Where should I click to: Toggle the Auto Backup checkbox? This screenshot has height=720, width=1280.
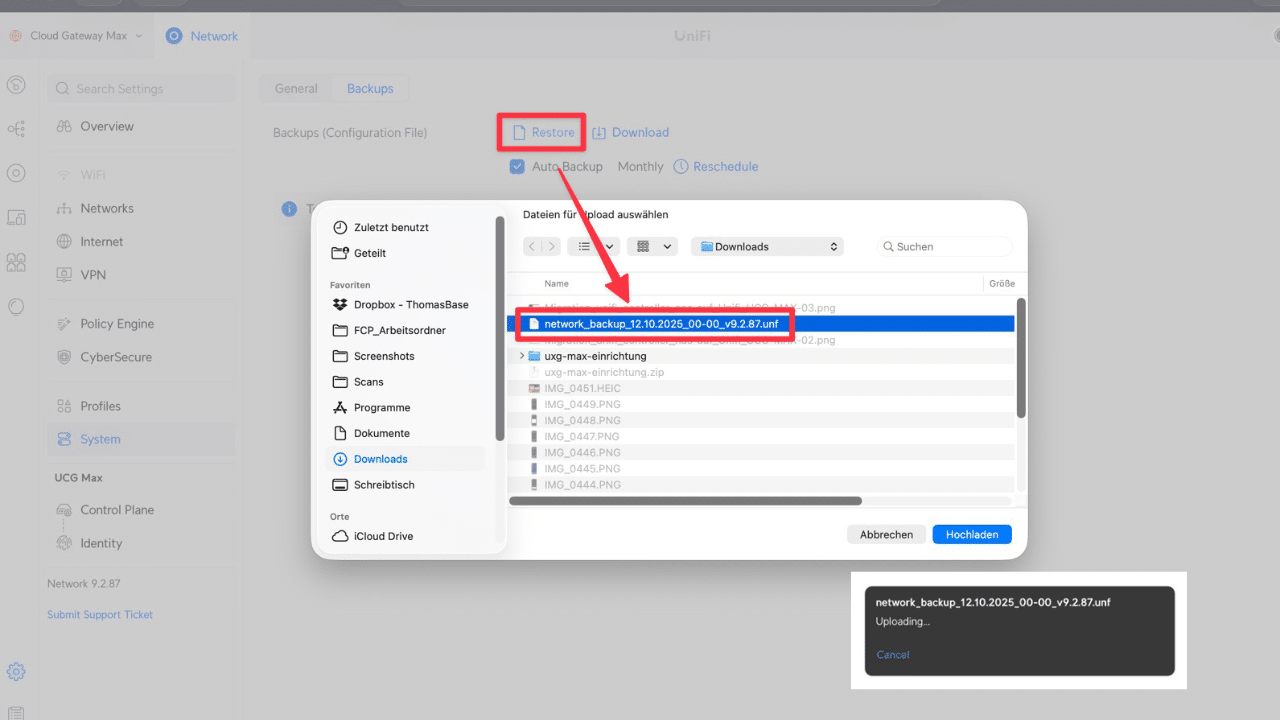517,166
